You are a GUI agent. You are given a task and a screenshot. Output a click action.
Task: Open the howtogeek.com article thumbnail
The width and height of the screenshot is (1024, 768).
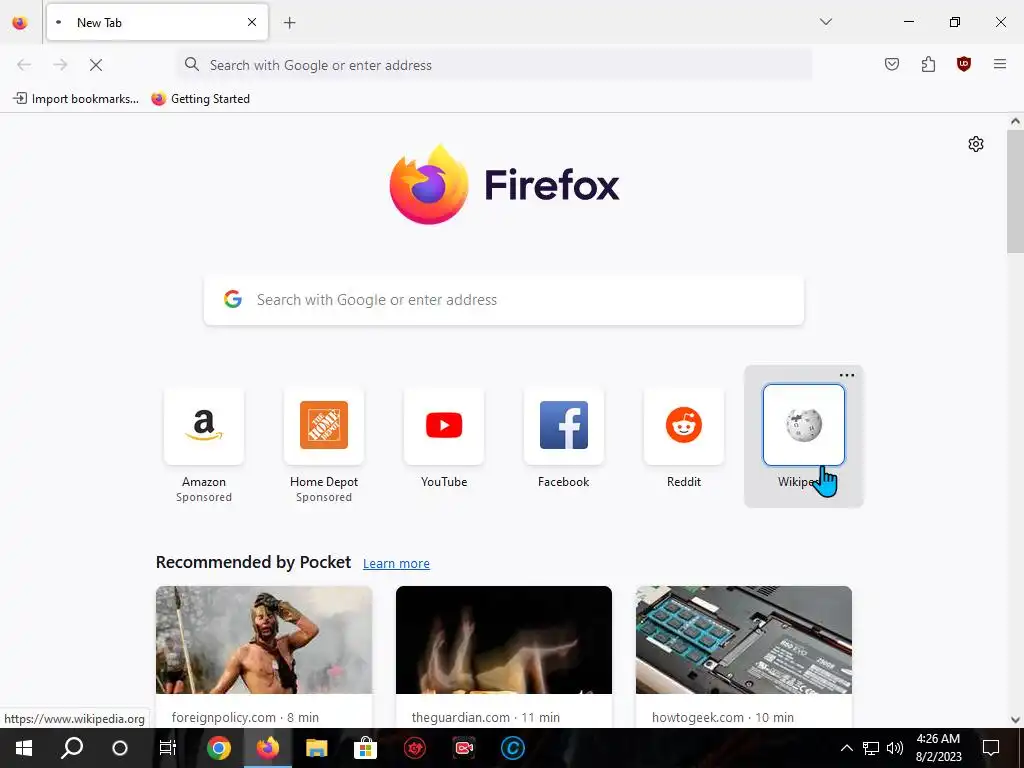744,640
